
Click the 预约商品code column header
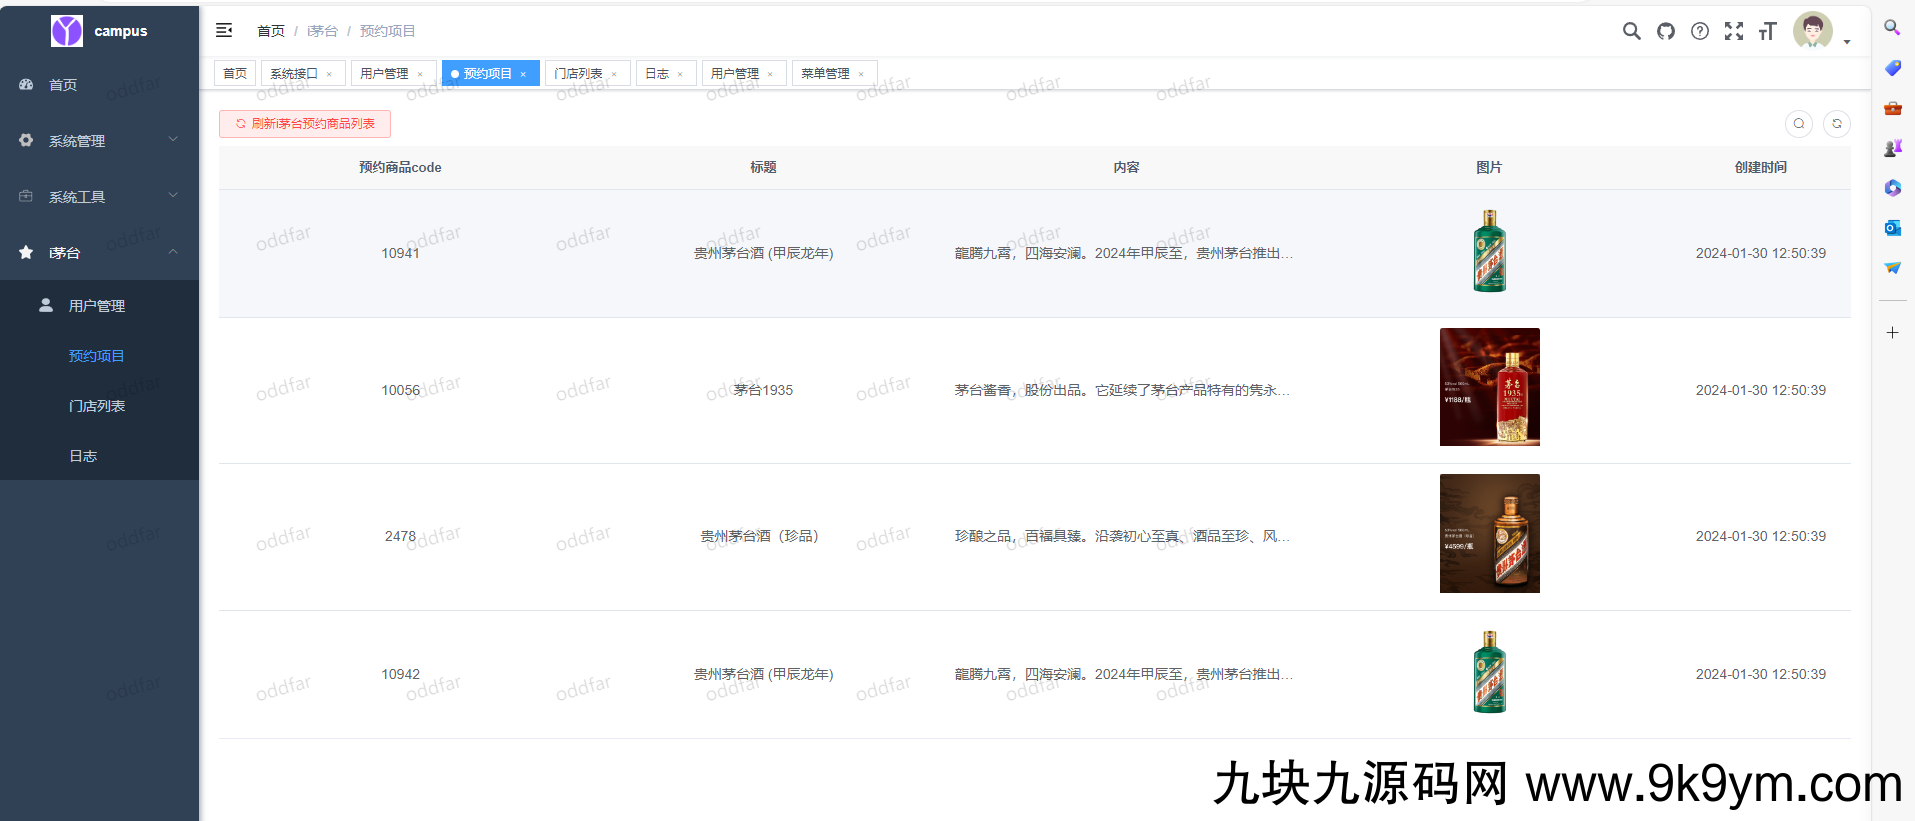tap(400, 167)
